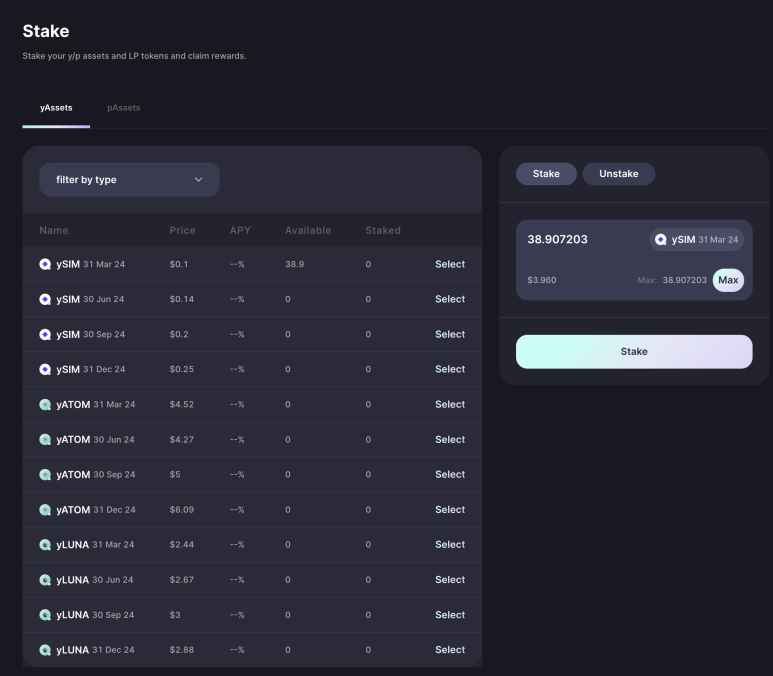Click the Max button

728,280
